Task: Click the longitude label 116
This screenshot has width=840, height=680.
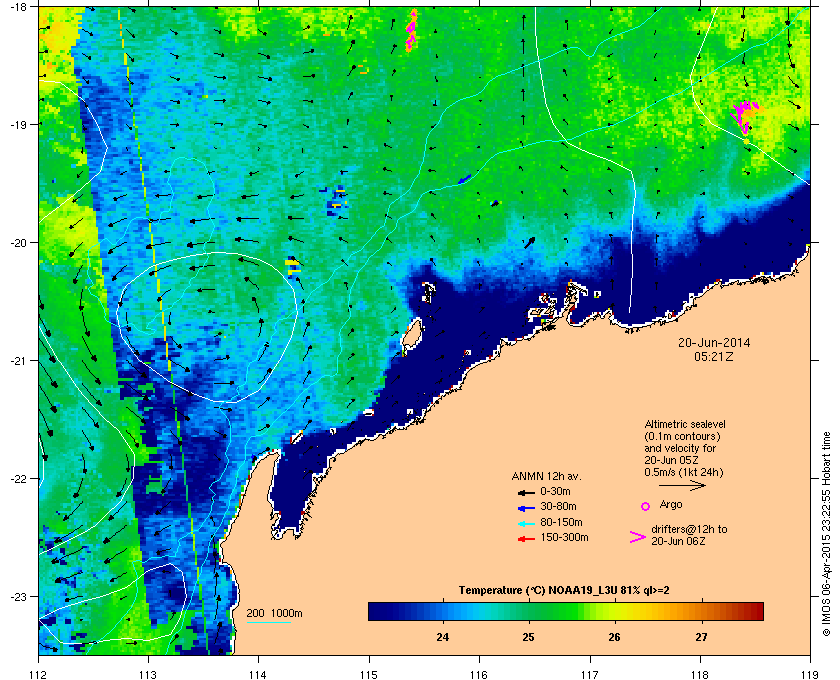Action: tap(479, 675)
